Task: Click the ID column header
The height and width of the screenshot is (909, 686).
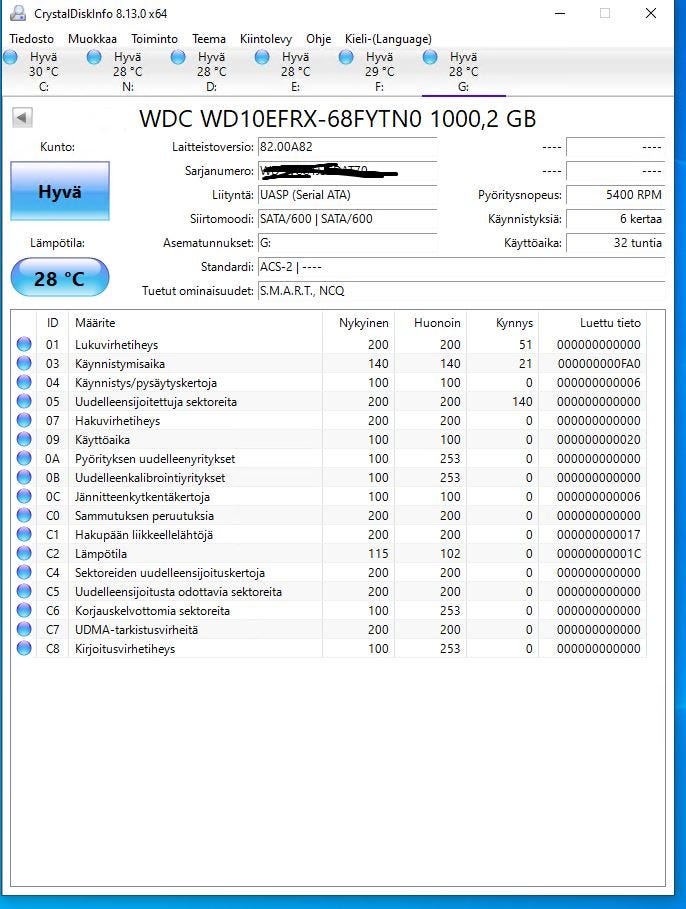Action: coord(53,323)
